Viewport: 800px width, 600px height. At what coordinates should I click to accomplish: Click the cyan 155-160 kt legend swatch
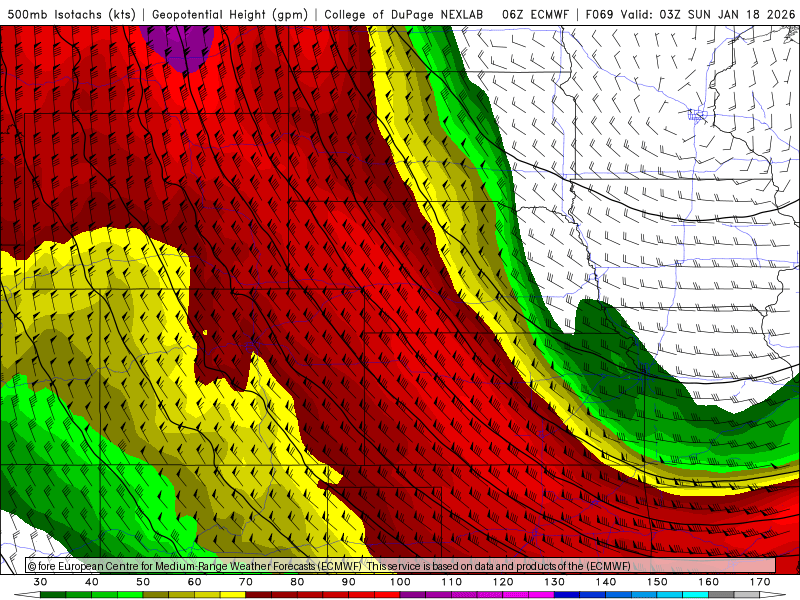pyautogui.click(x=696, y=595)
